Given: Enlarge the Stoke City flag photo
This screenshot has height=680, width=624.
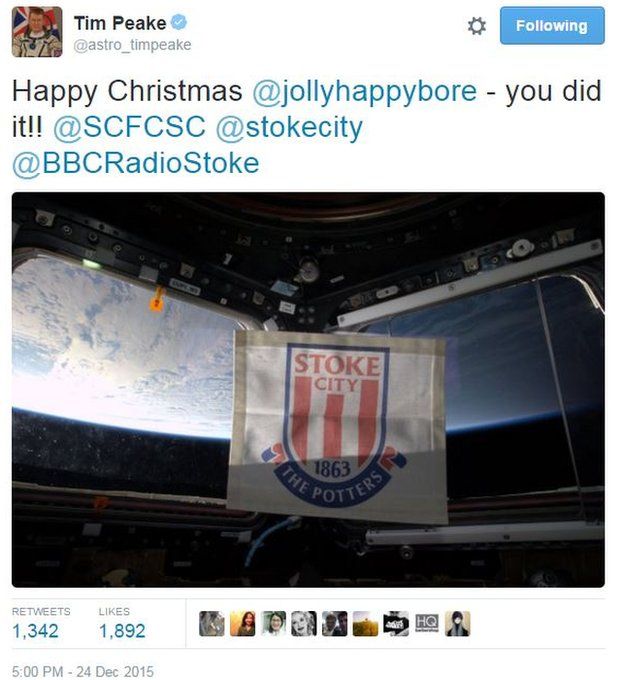Looking at the screenshot, I should click(x=308, y=389).
